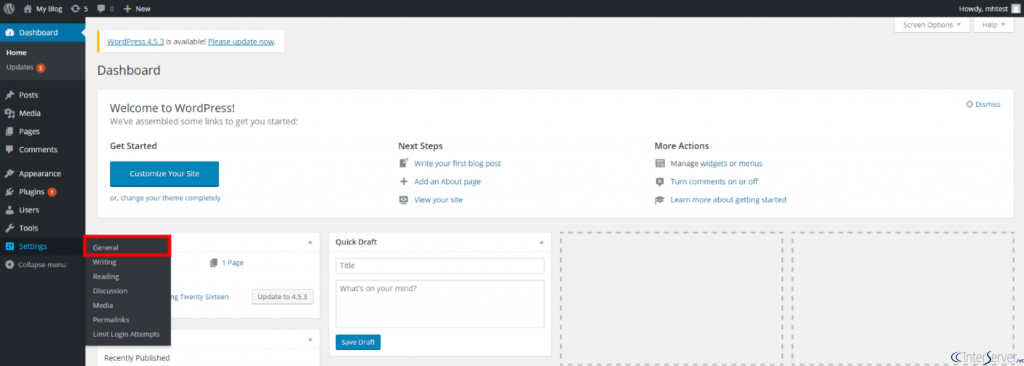This screenshot has width=1024, height=366.
Task: Click the Media library icon in sidebar
Action: [x=10, y=113]
